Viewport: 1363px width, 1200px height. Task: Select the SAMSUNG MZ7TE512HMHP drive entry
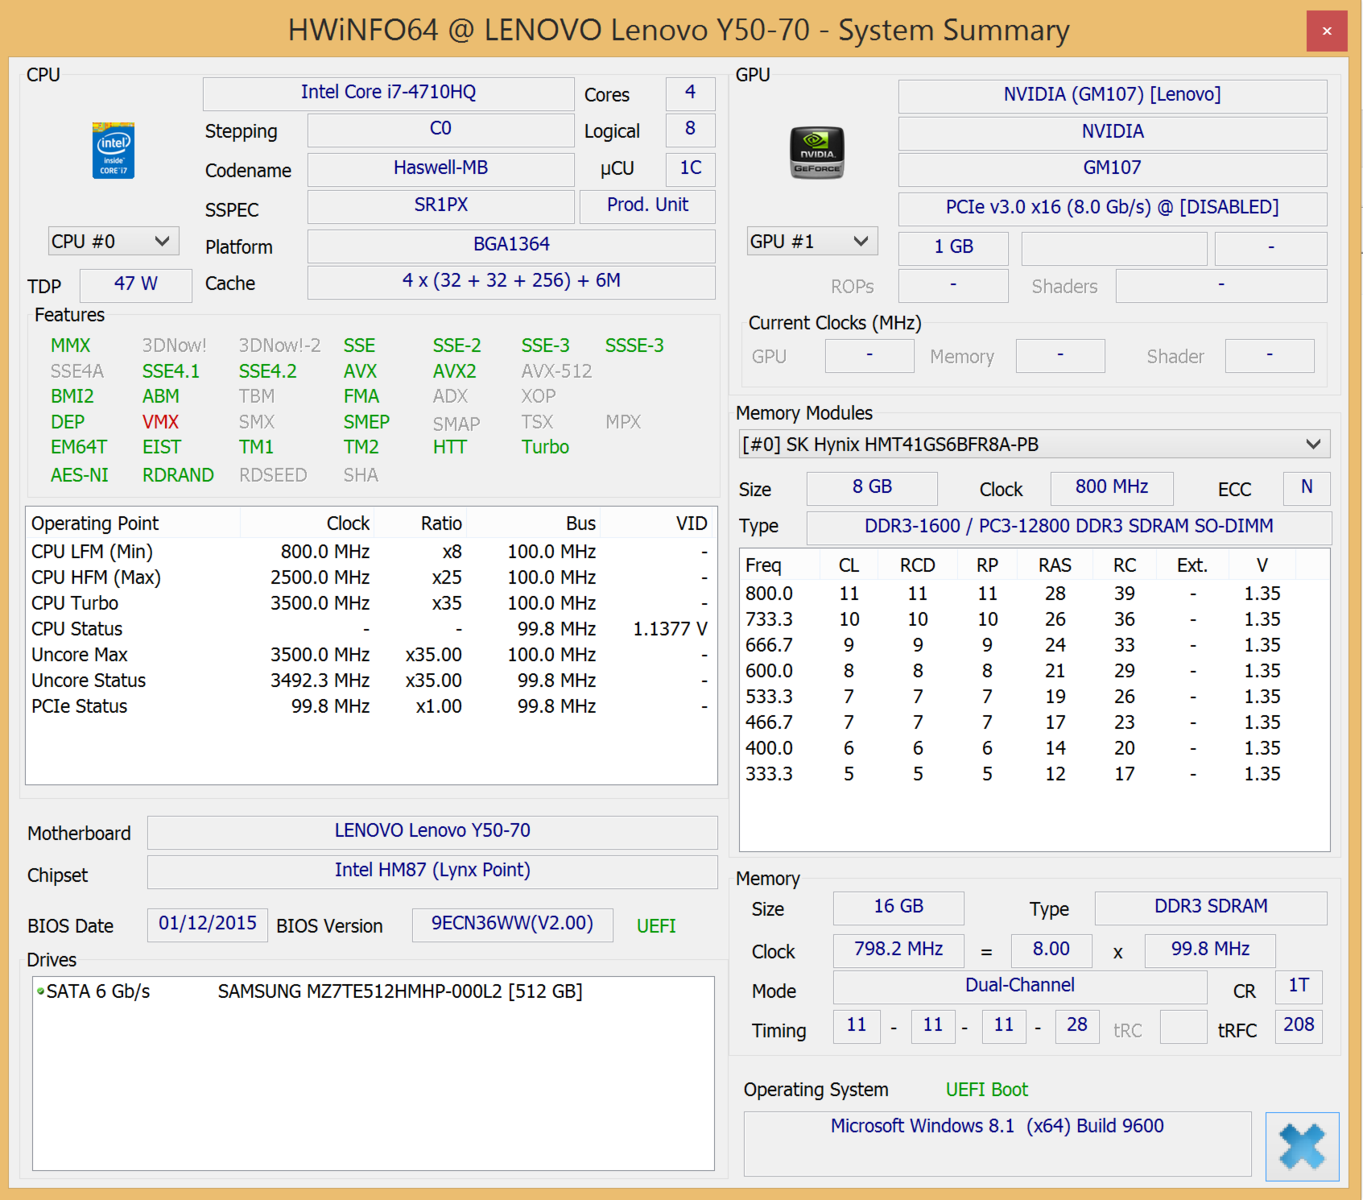[372, 992]
